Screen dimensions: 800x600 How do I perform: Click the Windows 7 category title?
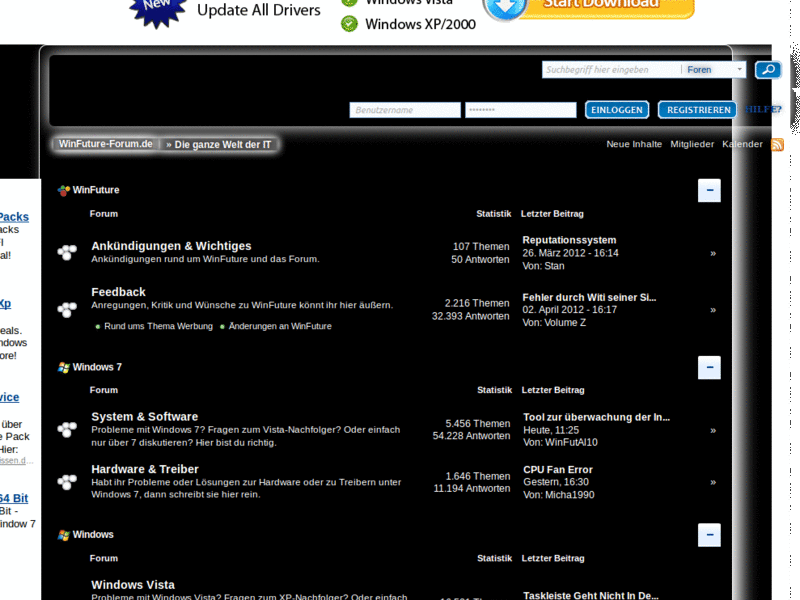click(97, 367)
